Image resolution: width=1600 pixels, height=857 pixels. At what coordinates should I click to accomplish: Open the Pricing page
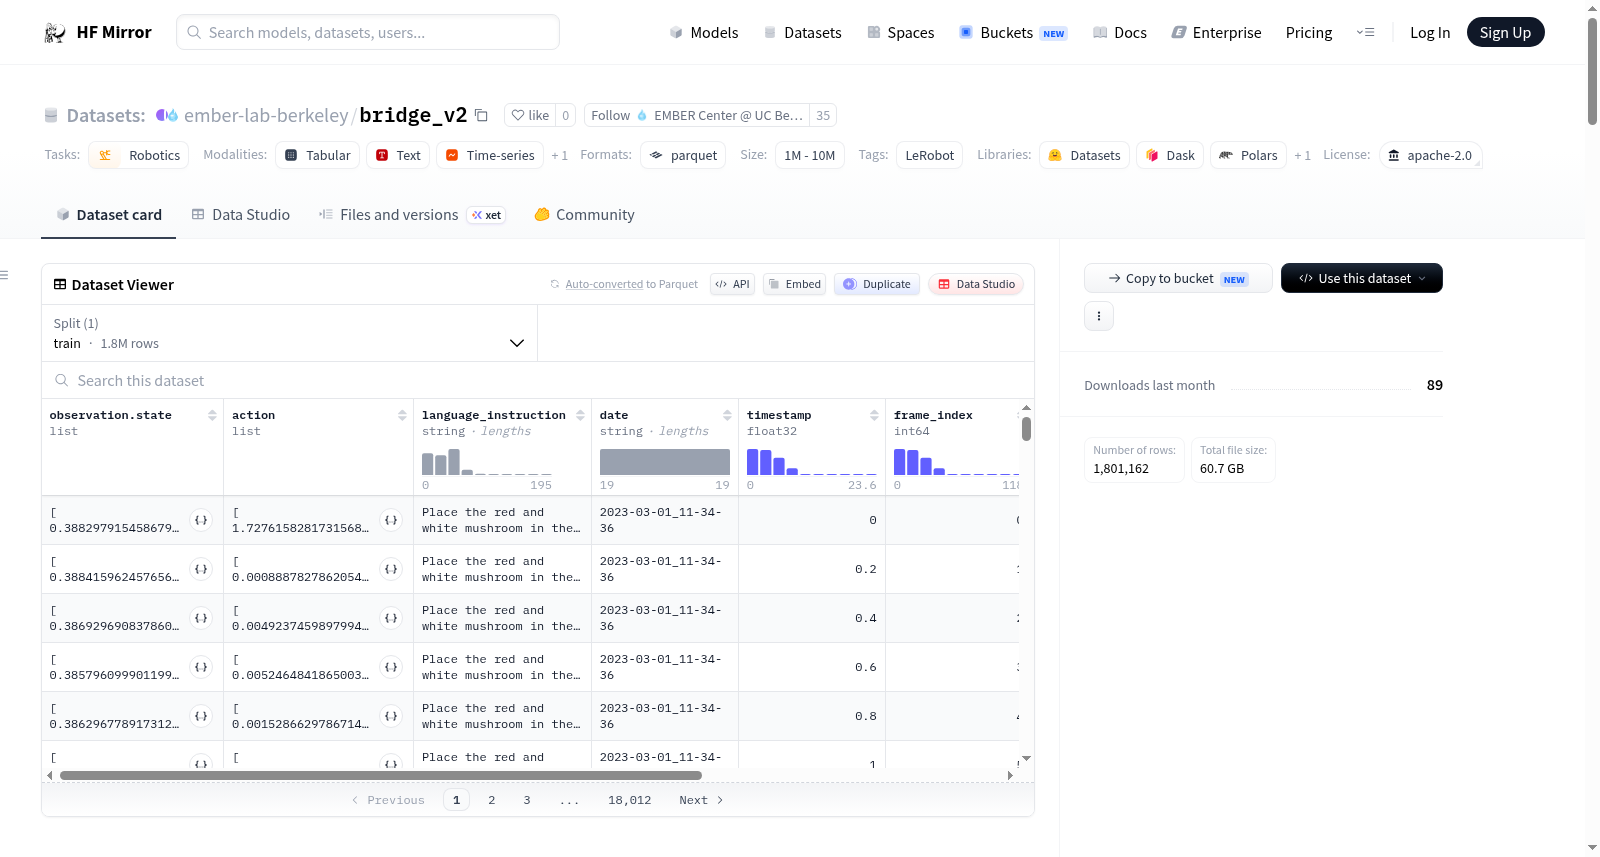pyautogui.click(x=1309, y=32)
